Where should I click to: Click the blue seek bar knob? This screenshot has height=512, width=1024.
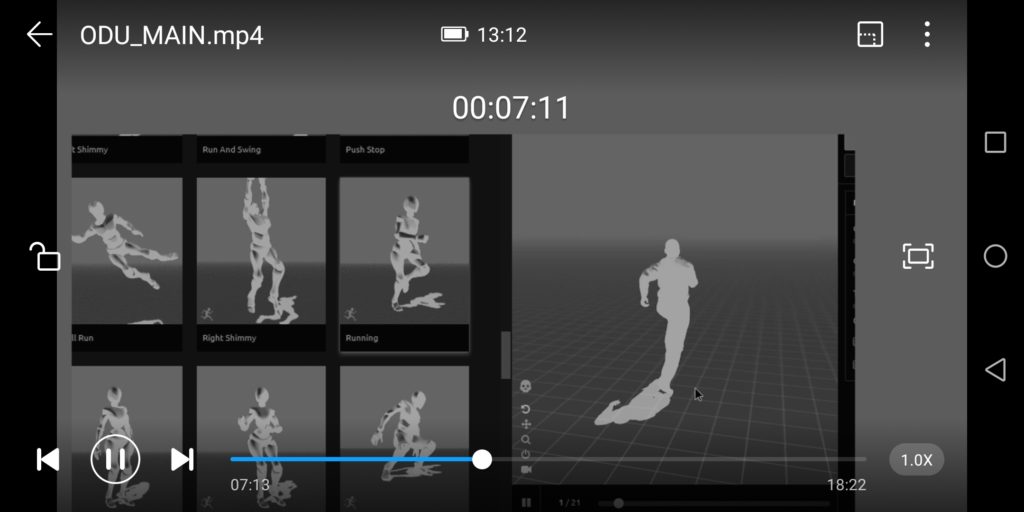pyautogui.click(x=482, y=459)
